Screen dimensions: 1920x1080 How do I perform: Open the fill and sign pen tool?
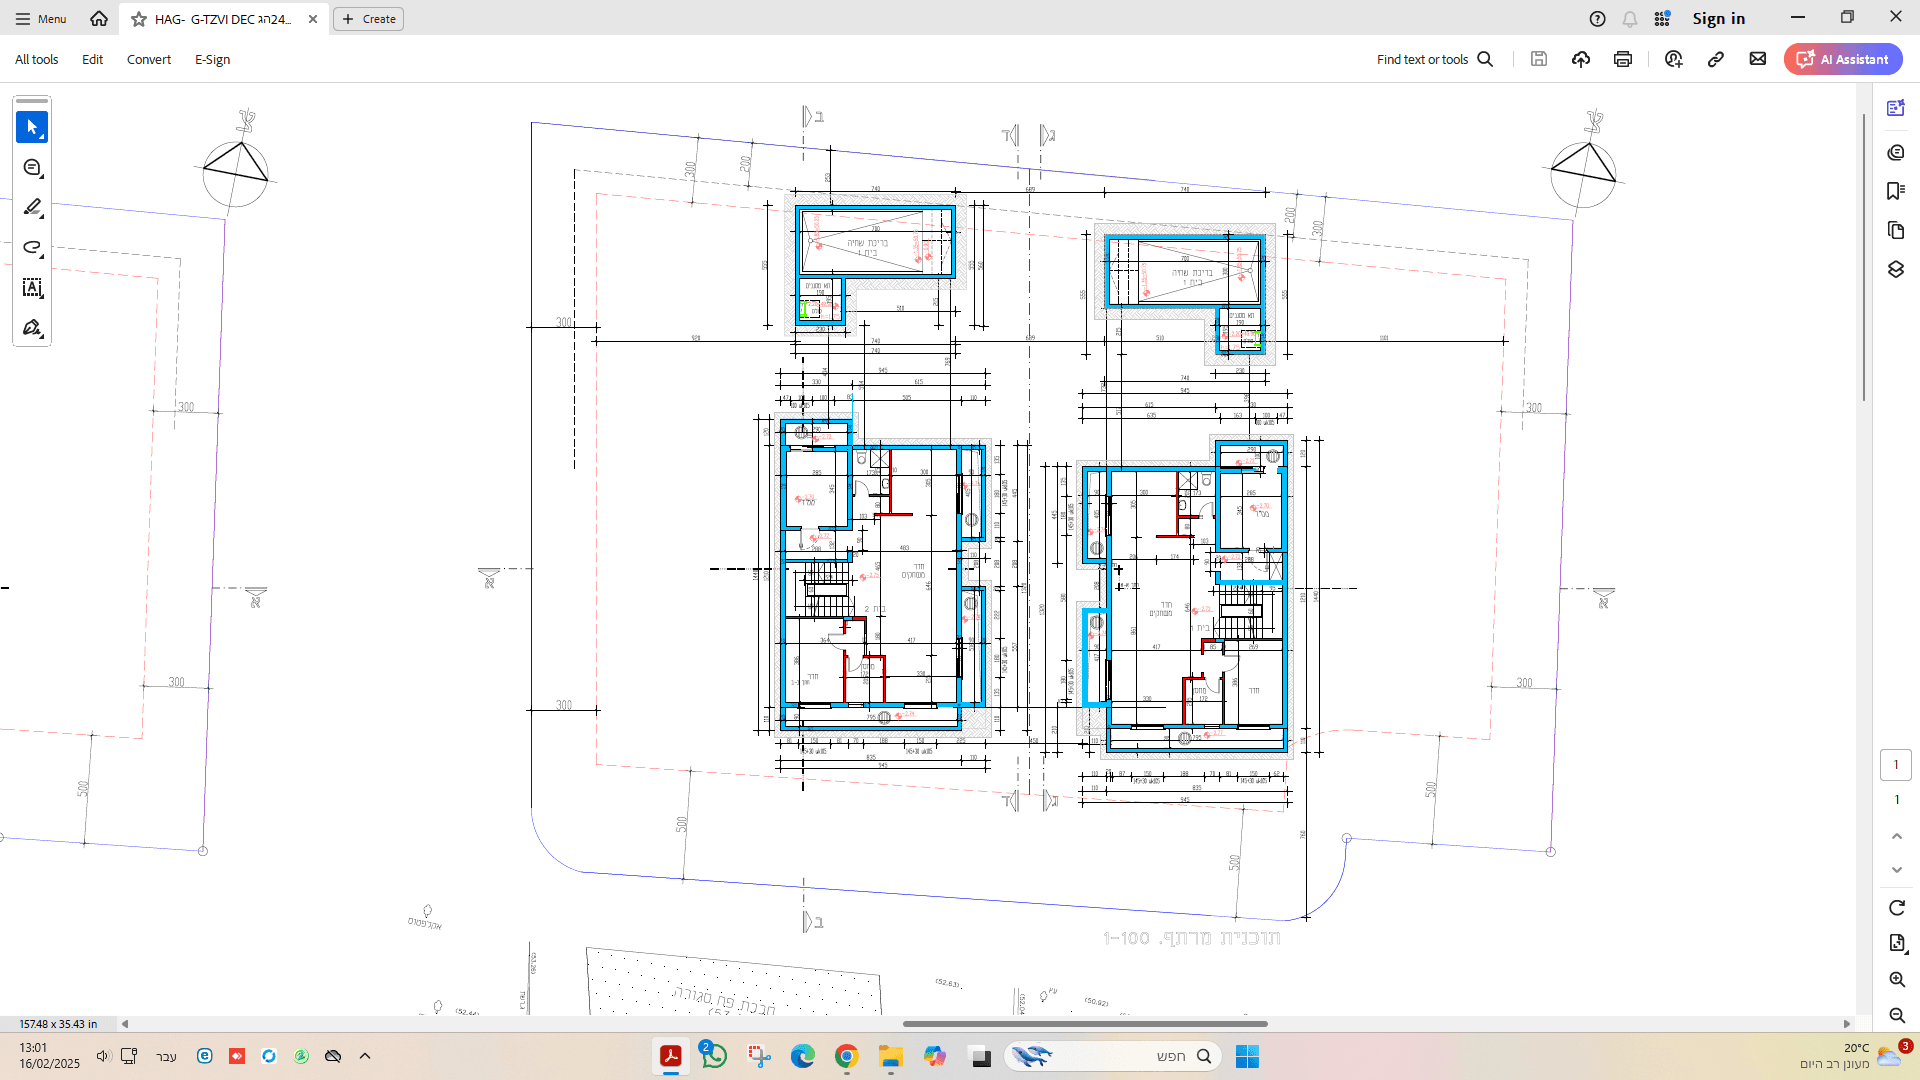point(32,328)
